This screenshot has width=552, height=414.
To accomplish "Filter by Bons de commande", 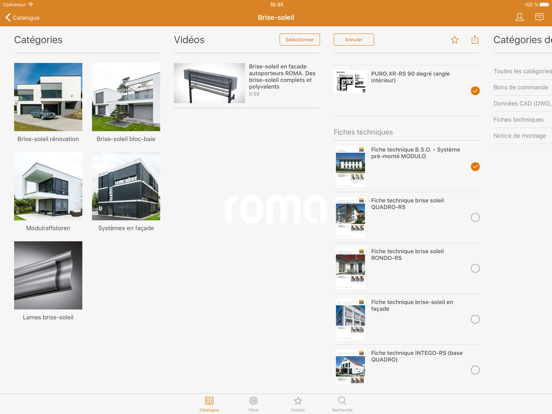I will point(521,87).
